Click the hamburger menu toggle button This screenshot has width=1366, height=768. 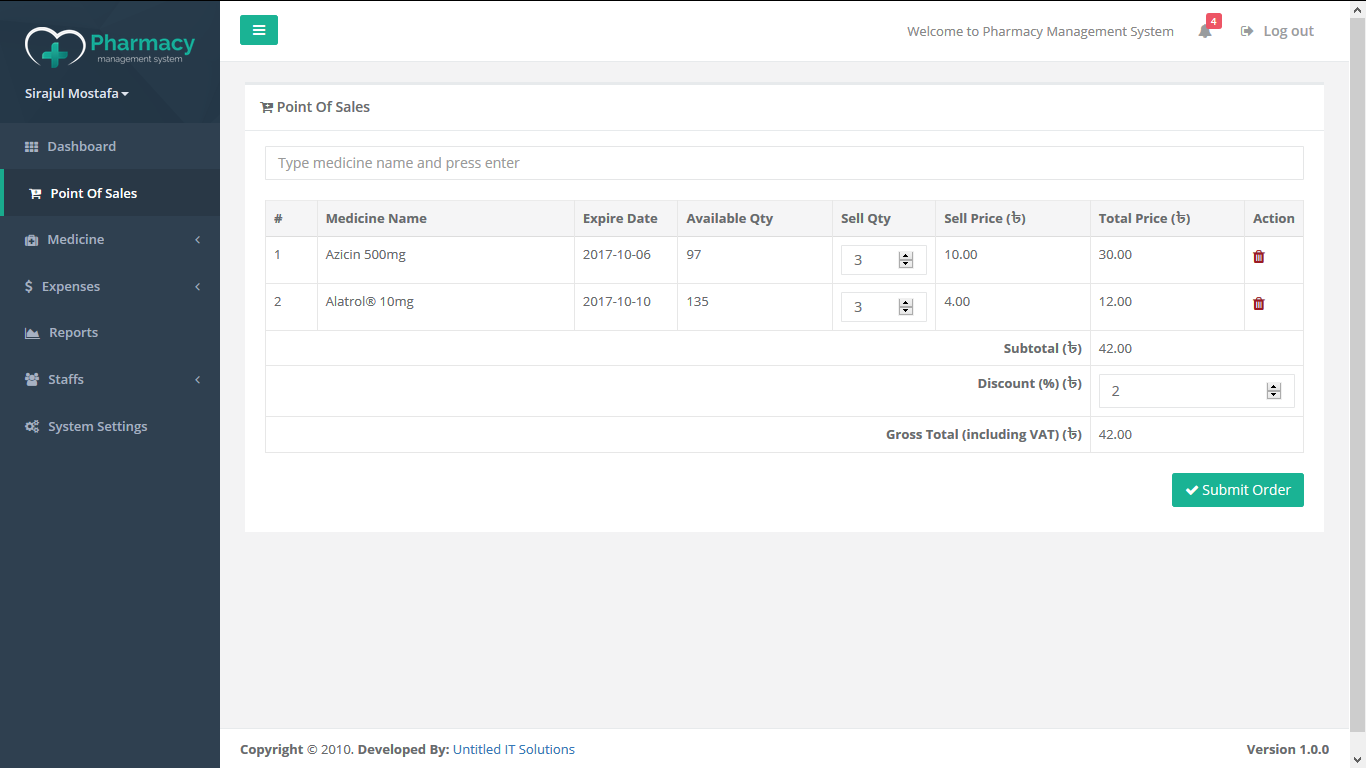pos(259,30)
